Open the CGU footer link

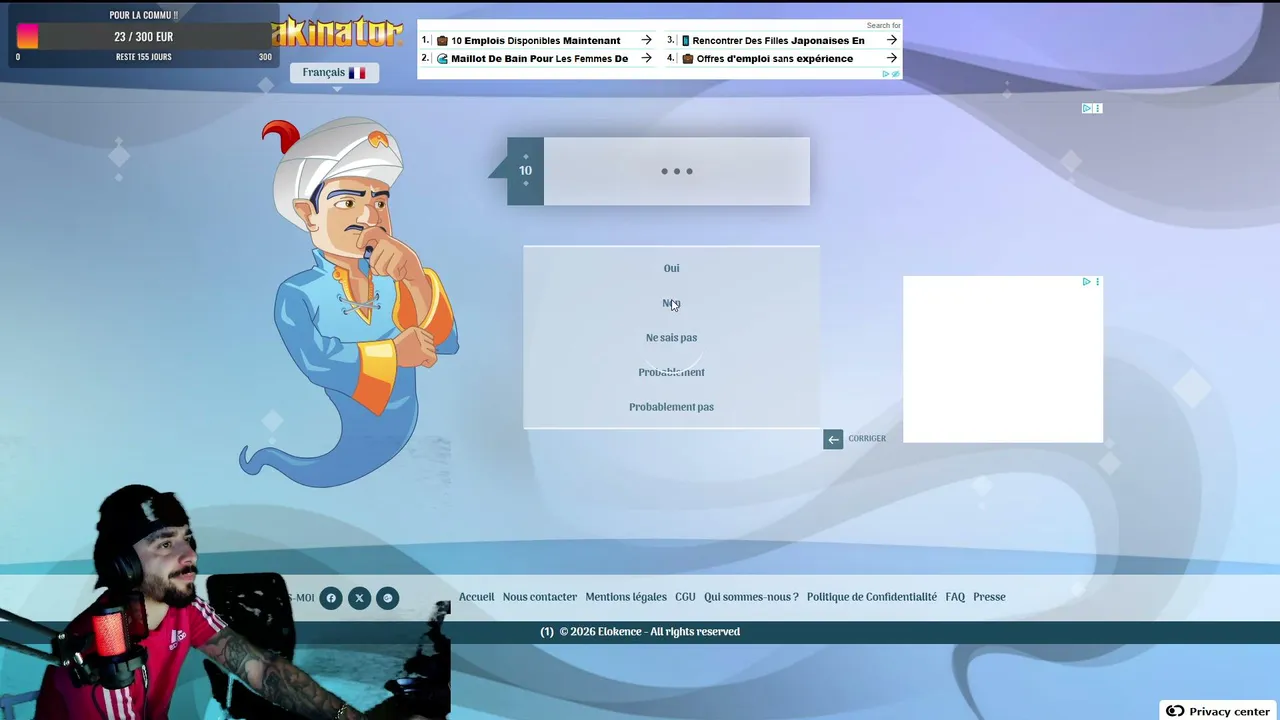pos(685,597)
